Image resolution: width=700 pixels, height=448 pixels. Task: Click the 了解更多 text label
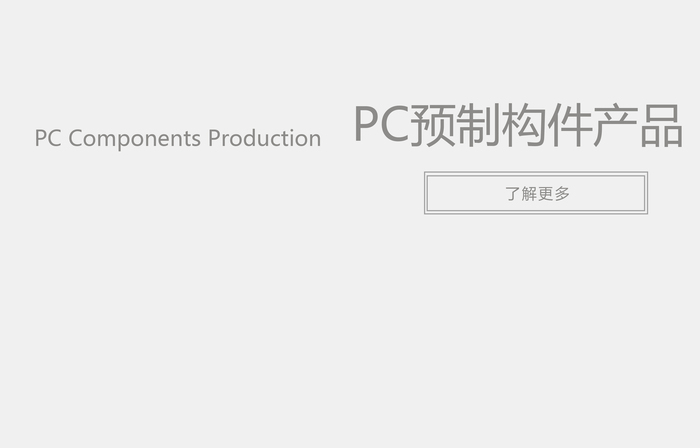[538, 194]
